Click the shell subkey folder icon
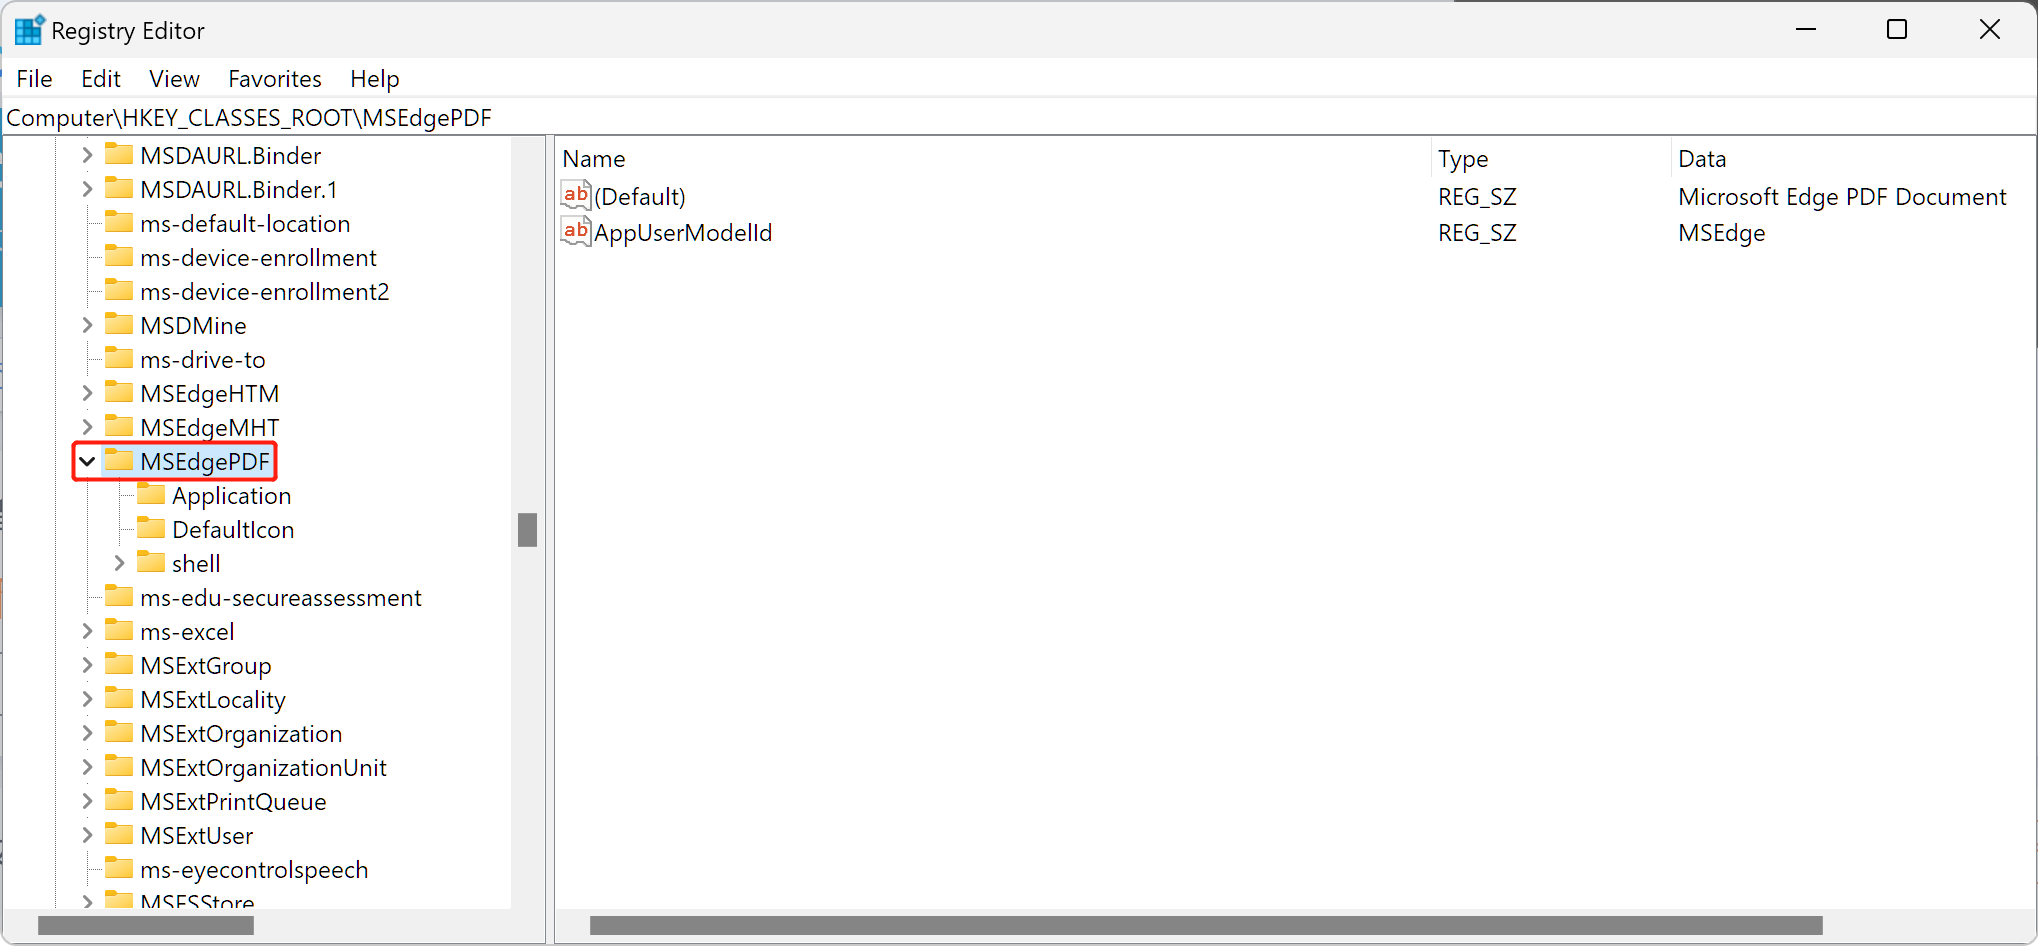The image size is (2038, 946). click(x=151, y=563)
